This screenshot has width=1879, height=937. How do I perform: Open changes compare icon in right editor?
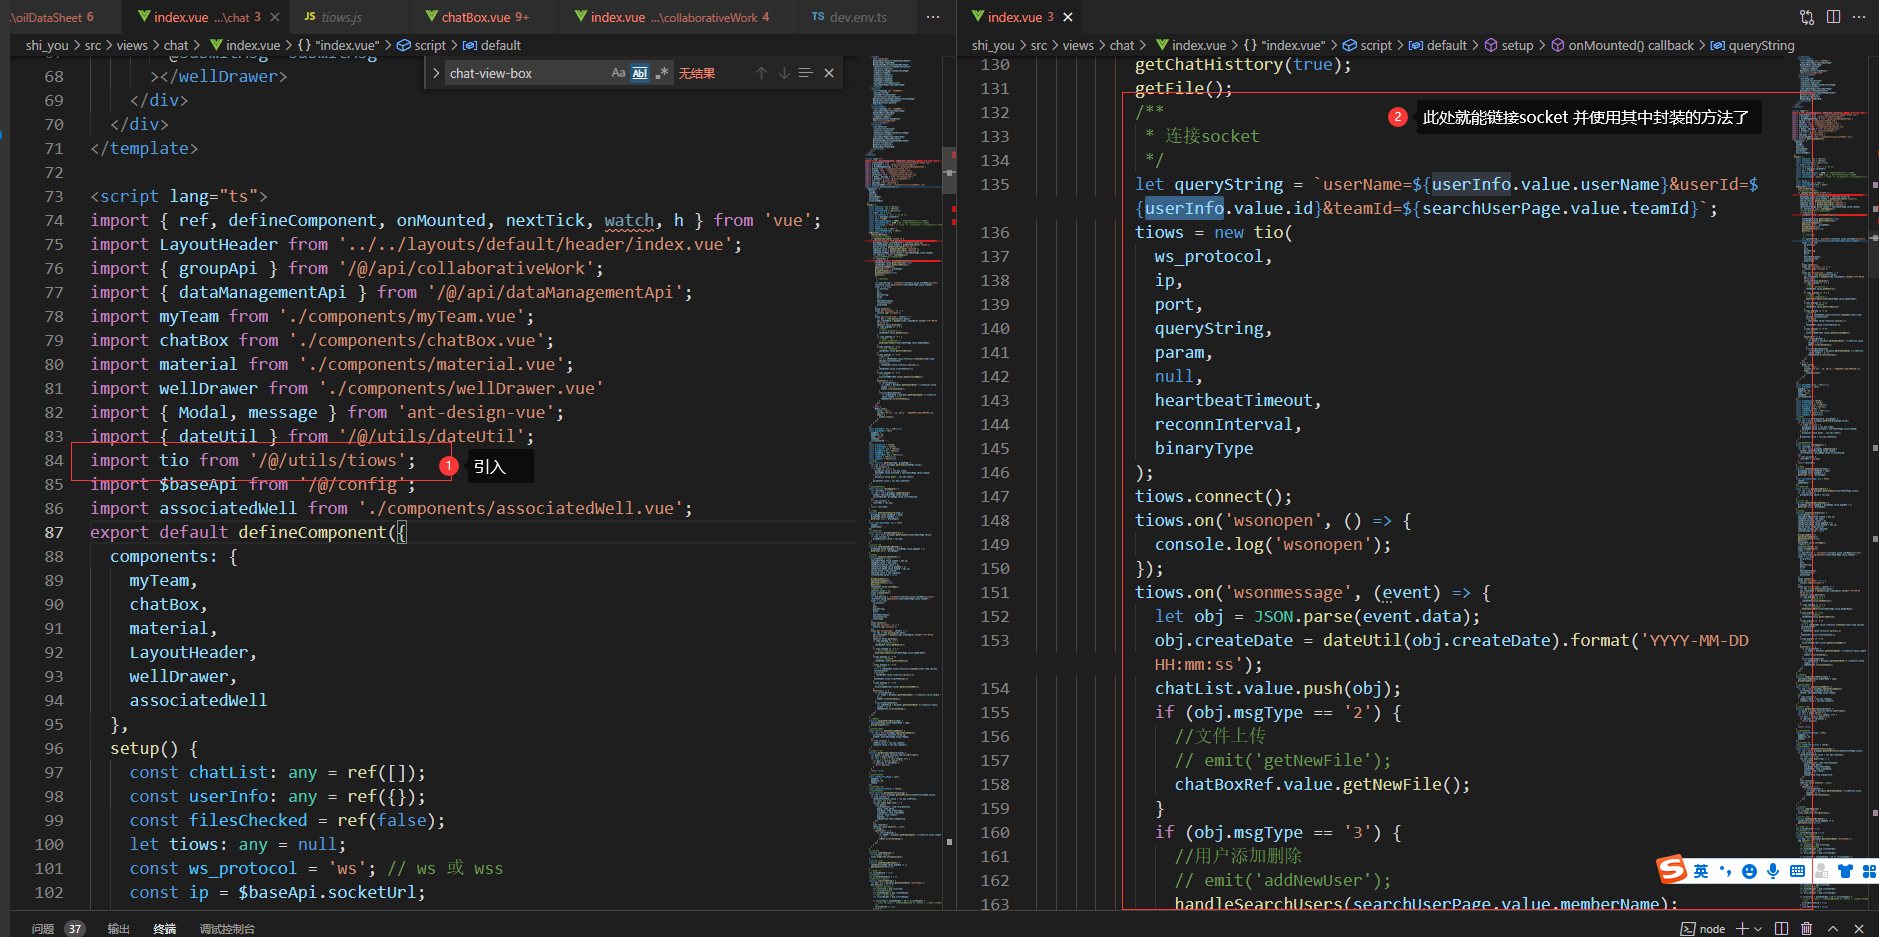1807,17
